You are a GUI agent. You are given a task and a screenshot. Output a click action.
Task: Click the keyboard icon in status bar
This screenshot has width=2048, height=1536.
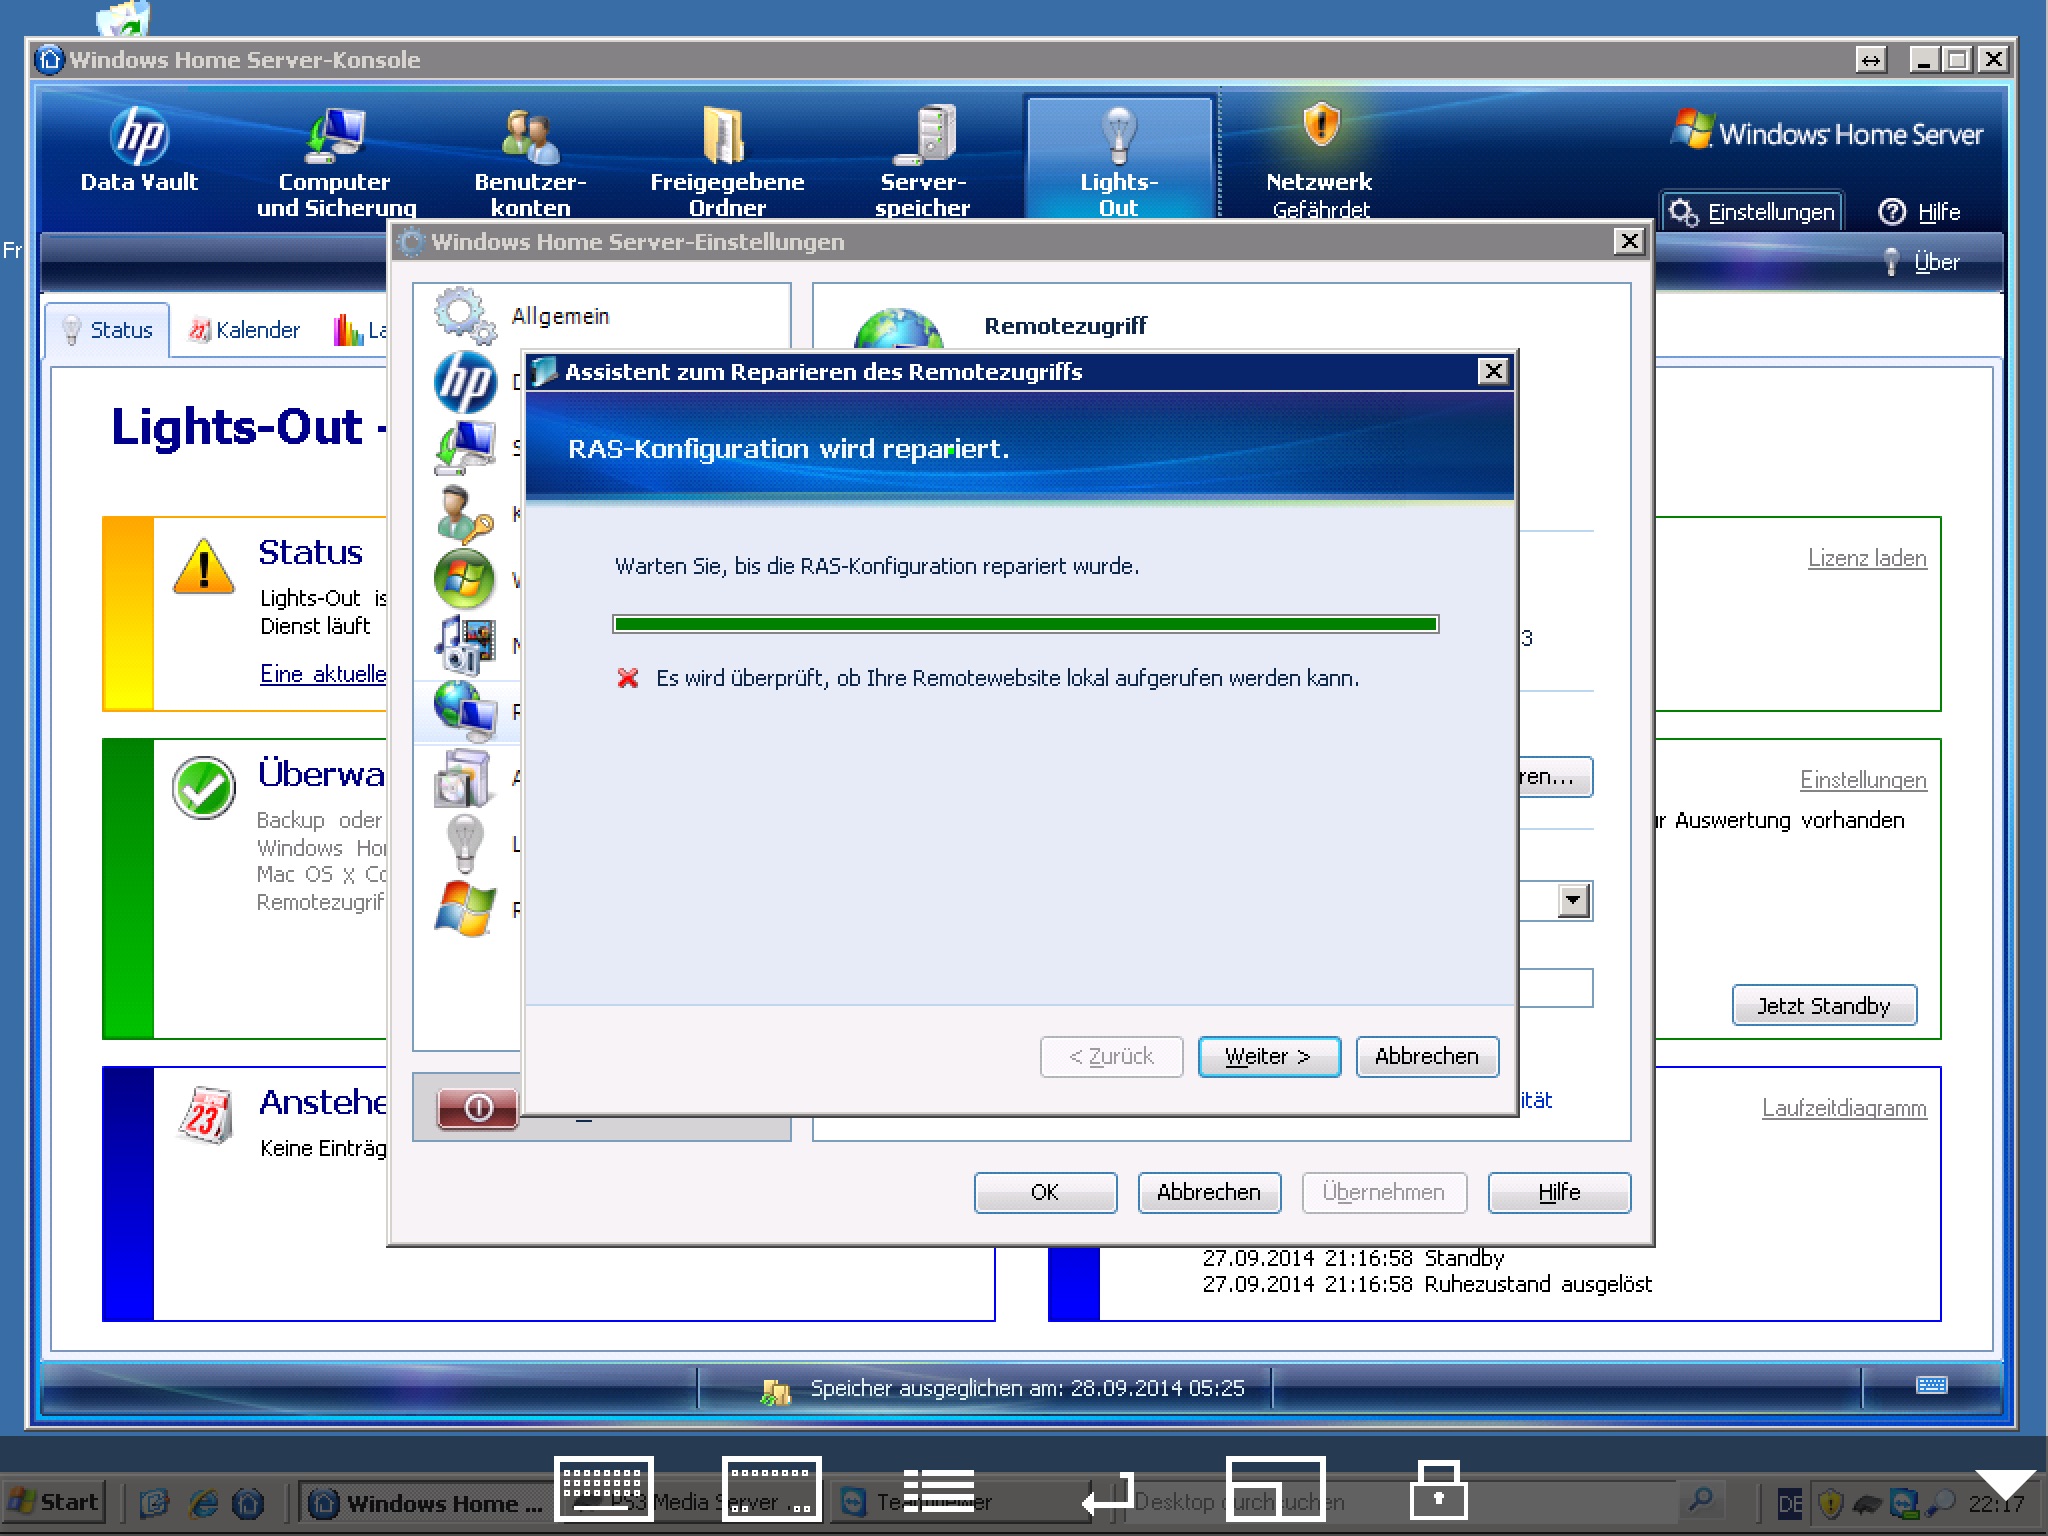[1932, 1385]
